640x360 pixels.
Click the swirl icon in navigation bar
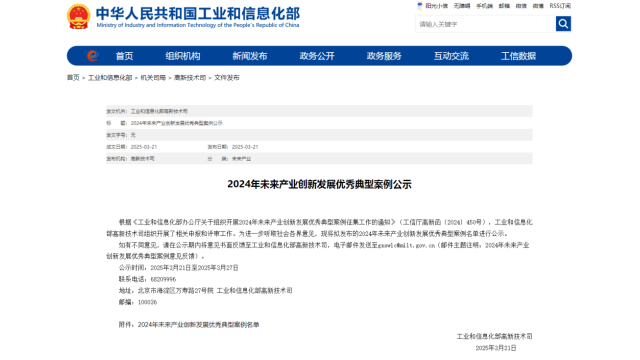(93, 56)
